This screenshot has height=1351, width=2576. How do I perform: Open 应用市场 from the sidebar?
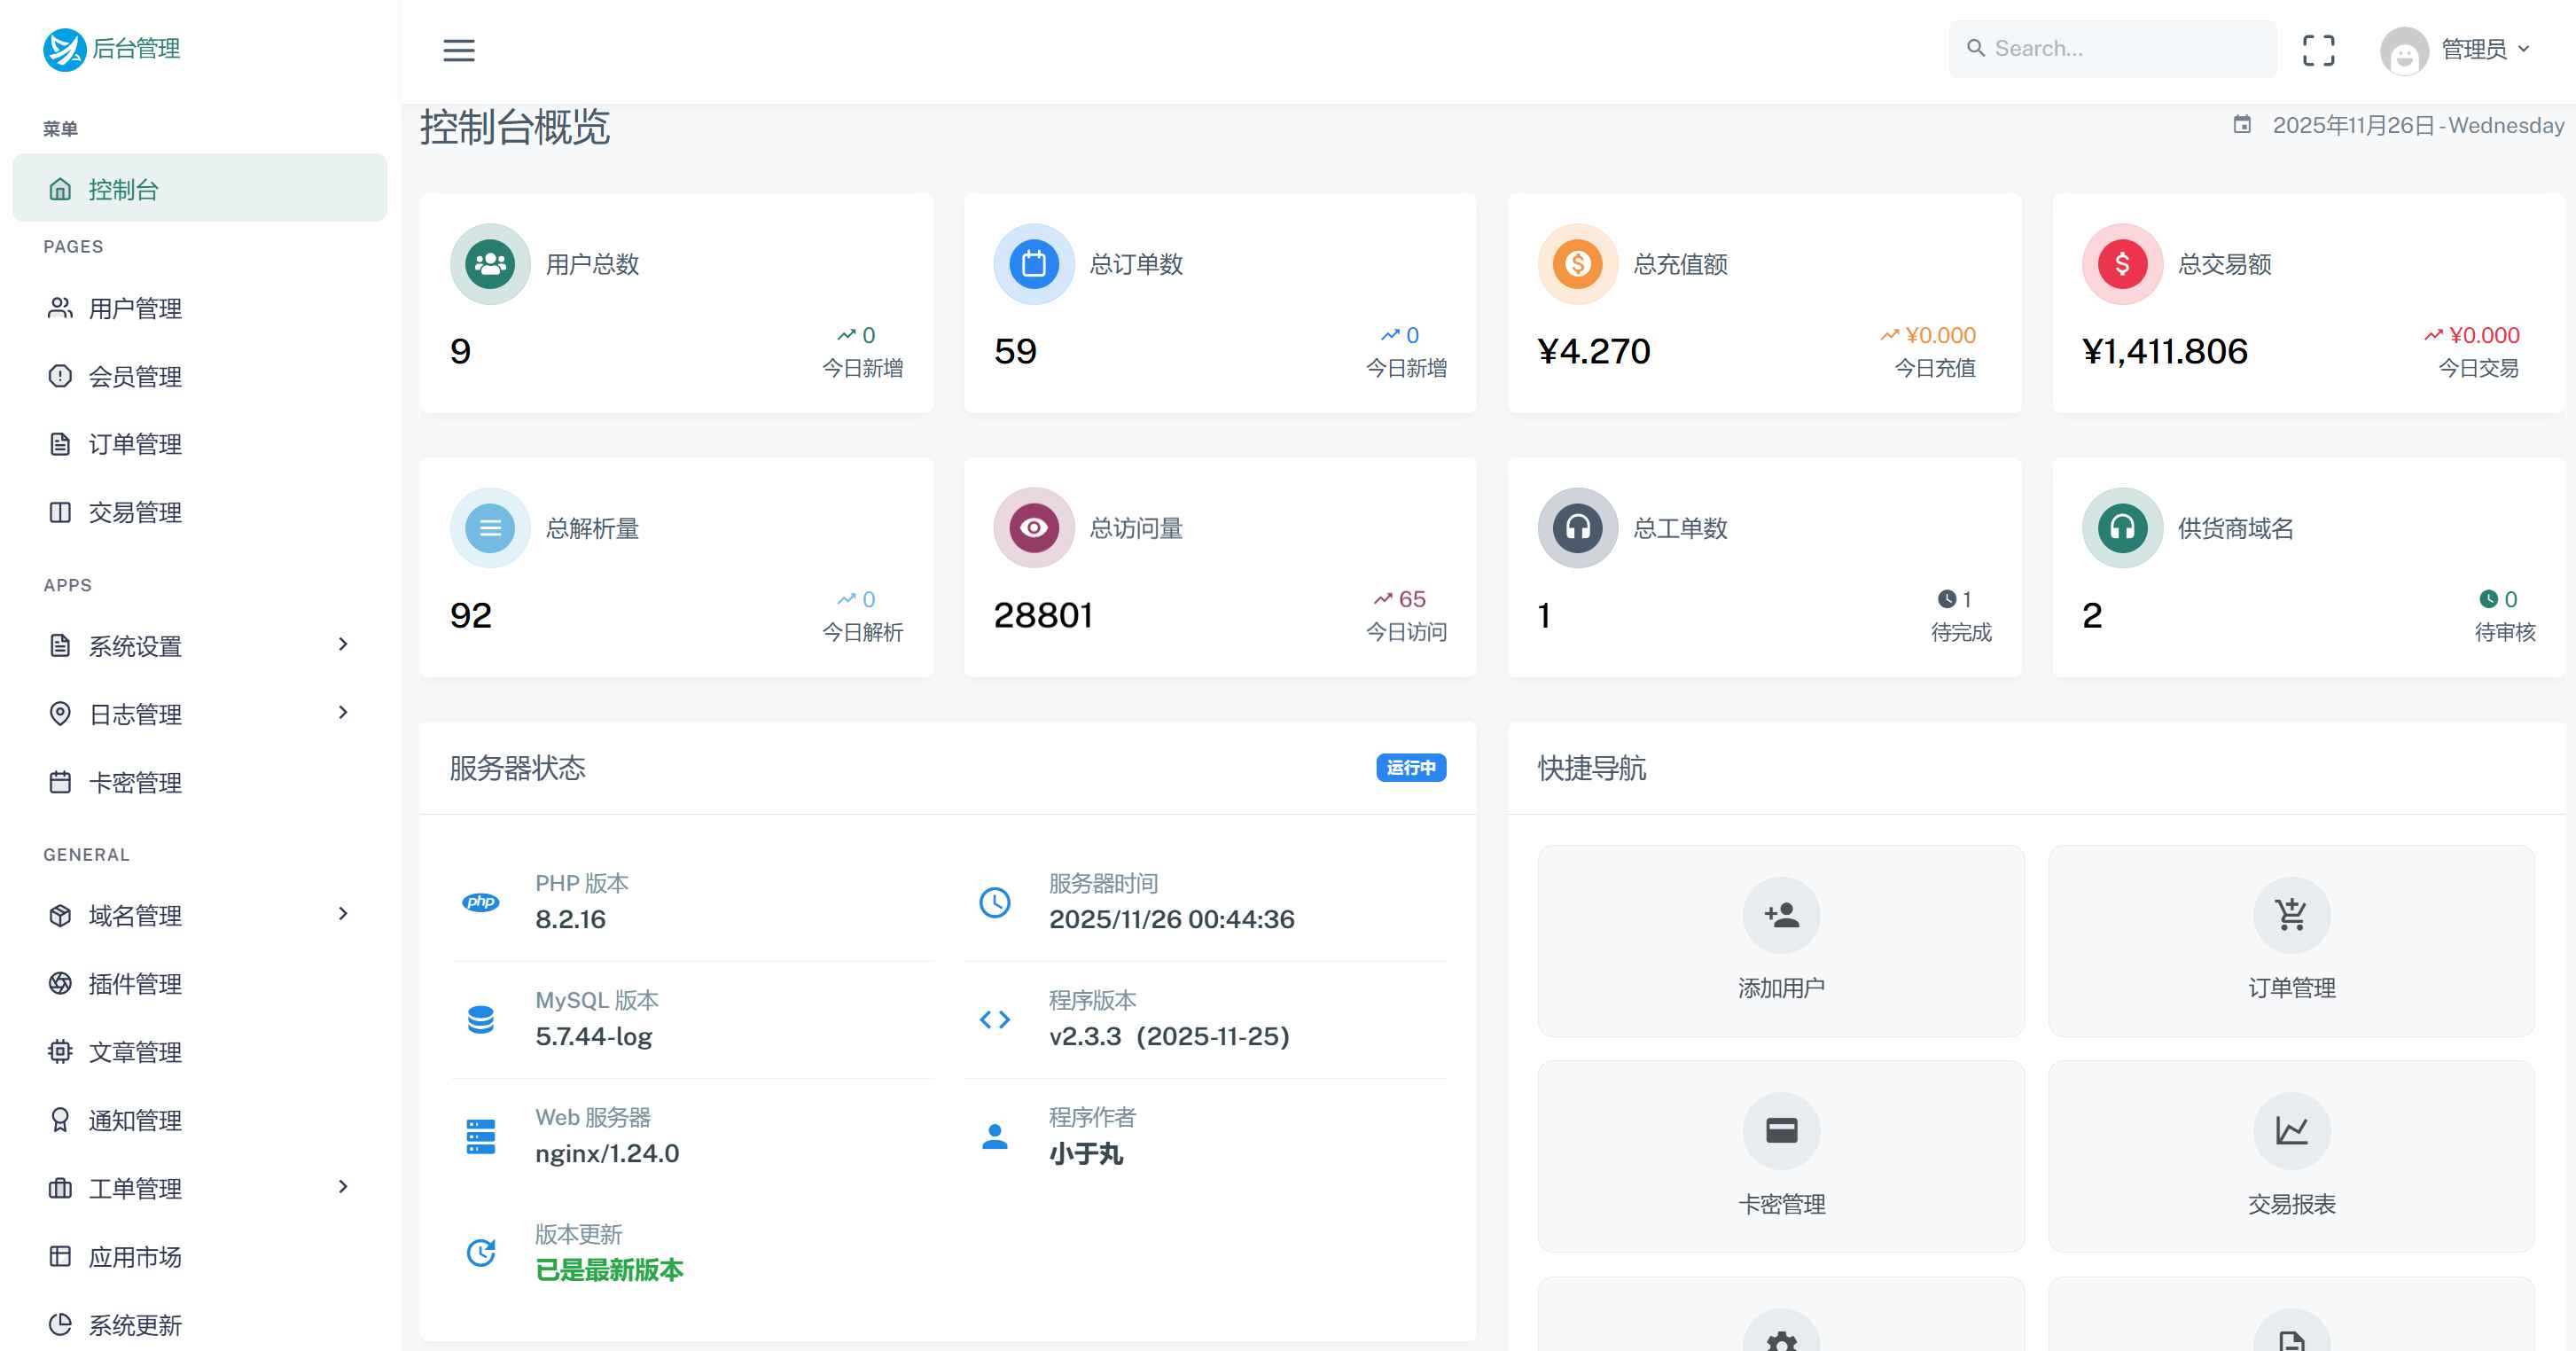pos(135,1256)
